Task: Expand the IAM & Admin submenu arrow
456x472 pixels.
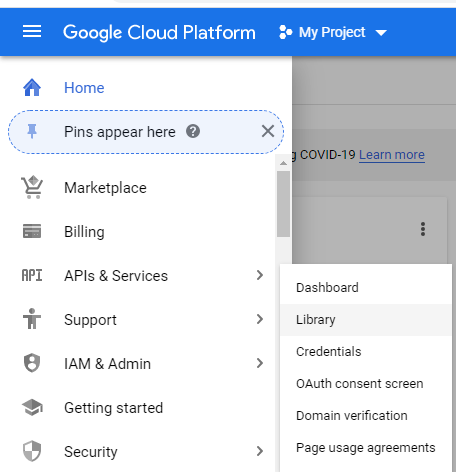Action: point(260,363)
